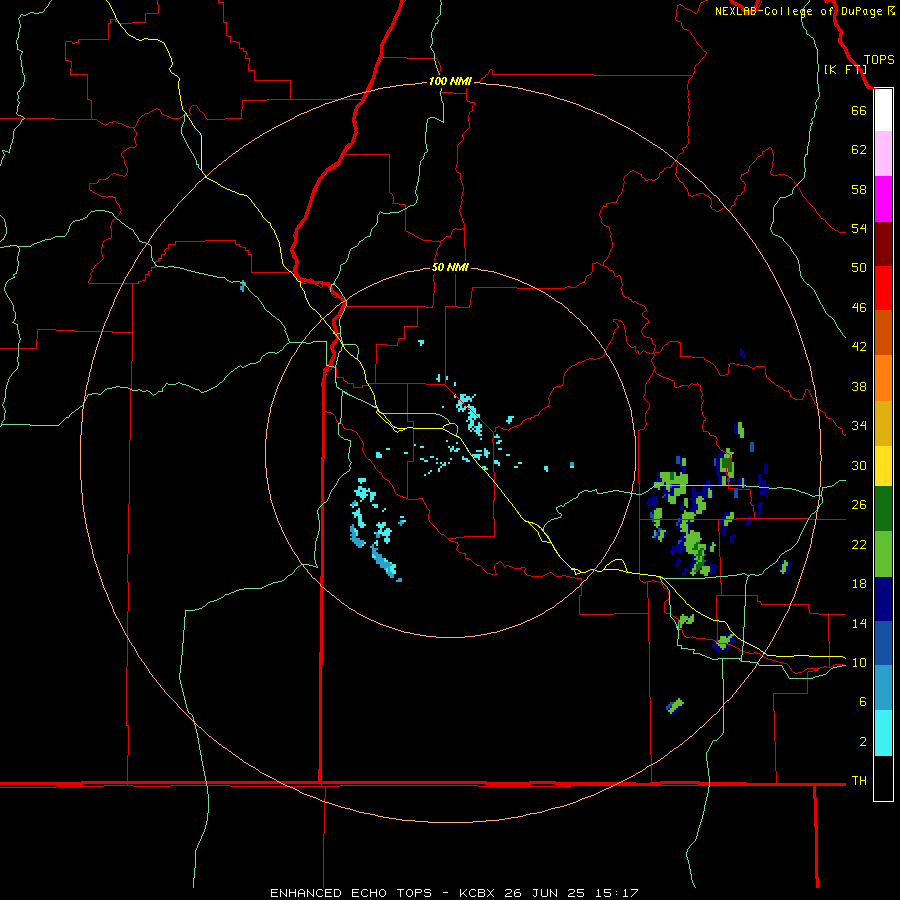Select the dark maroon legend band

pyautogui.click(x=883, y=244)
